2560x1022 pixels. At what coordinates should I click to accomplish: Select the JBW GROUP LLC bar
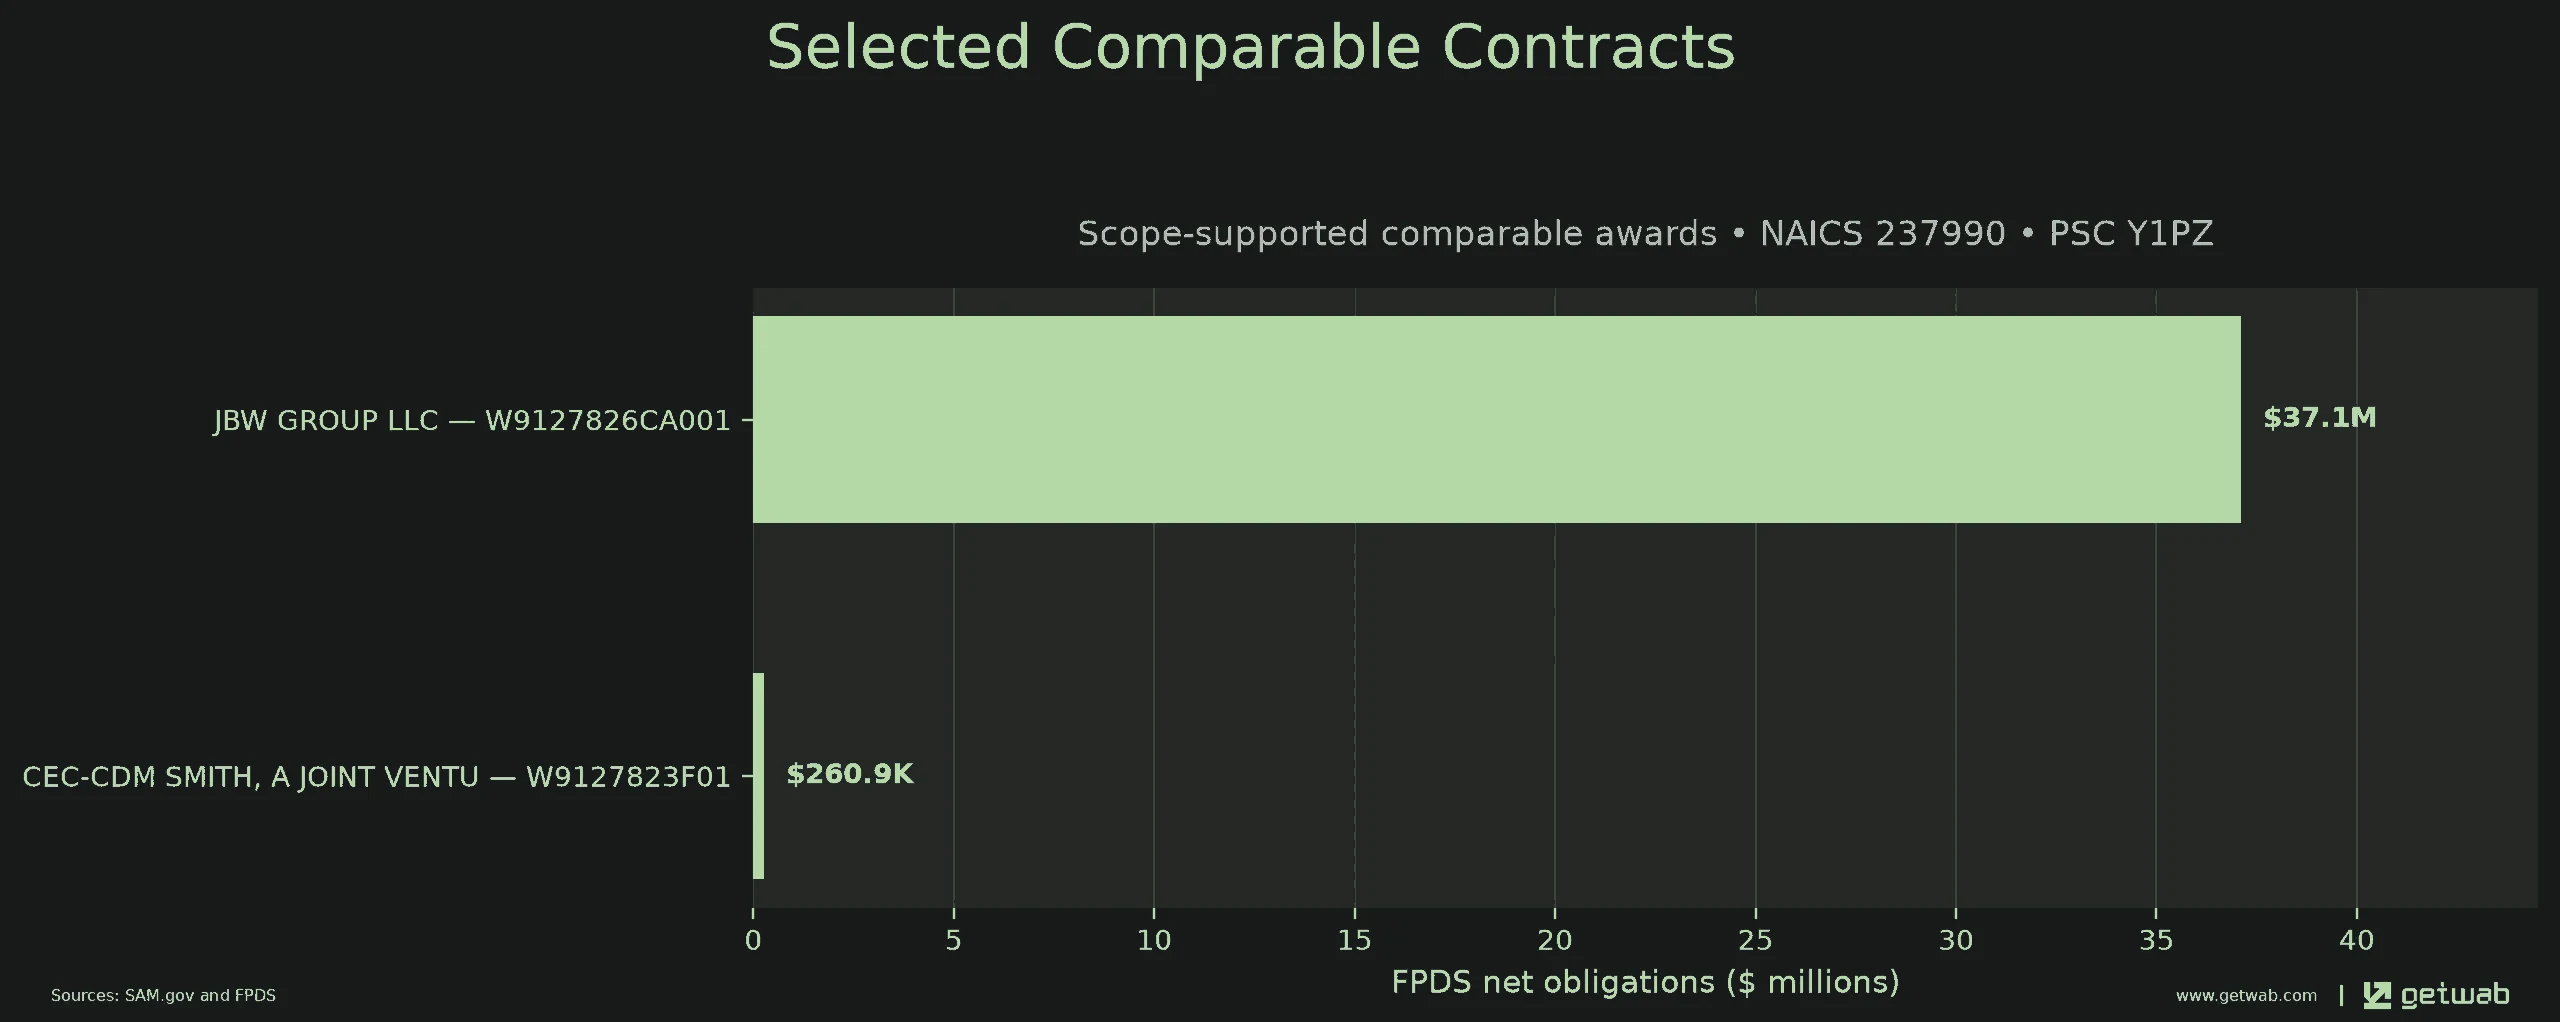[x=1496, y=419]
